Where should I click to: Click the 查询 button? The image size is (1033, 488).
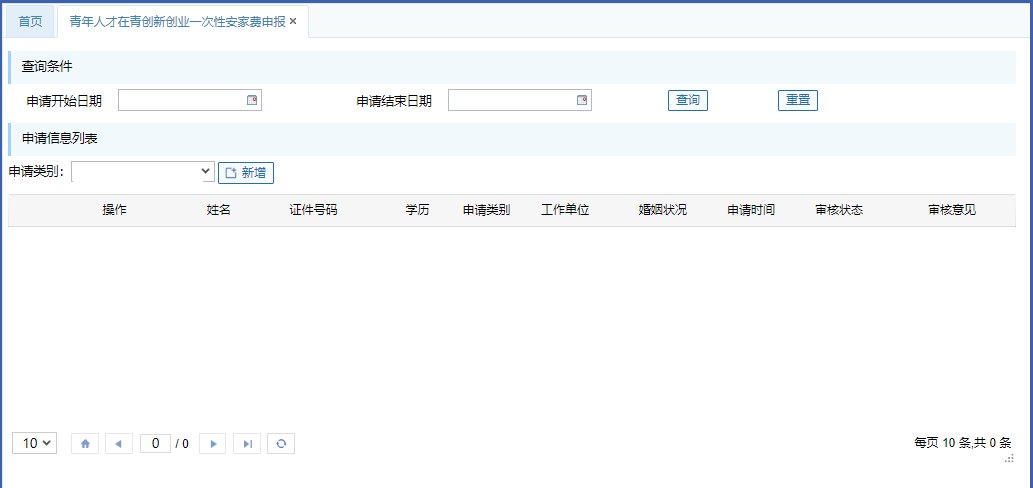click(x=688, y=101)
